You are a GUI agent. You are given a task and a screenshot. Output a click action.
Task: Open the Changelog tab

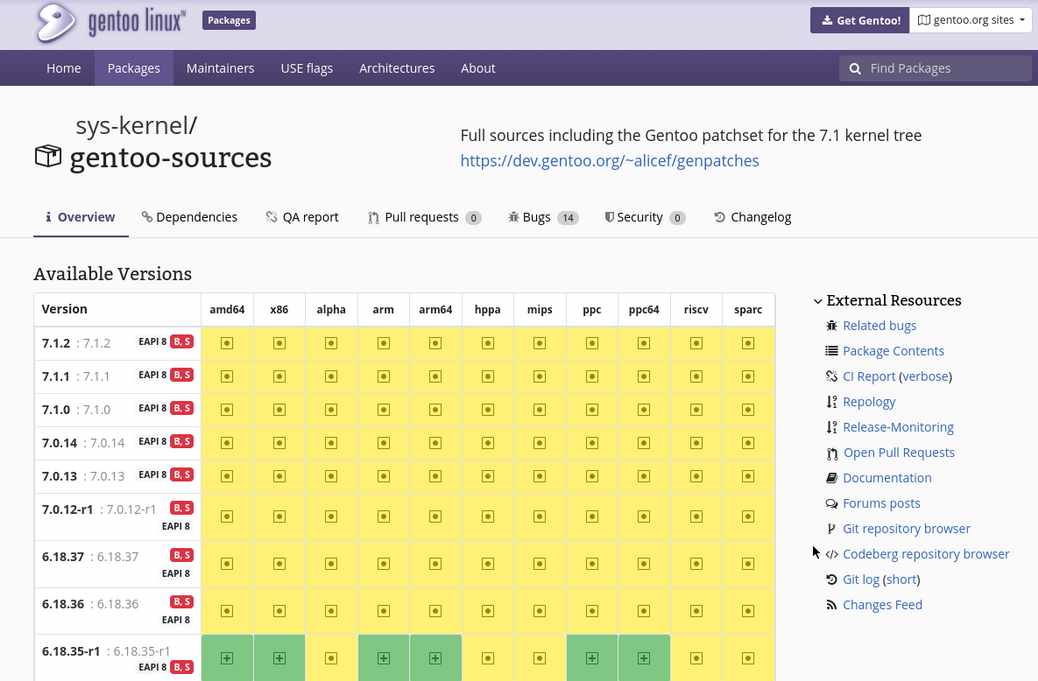click(x=753, y=217)
